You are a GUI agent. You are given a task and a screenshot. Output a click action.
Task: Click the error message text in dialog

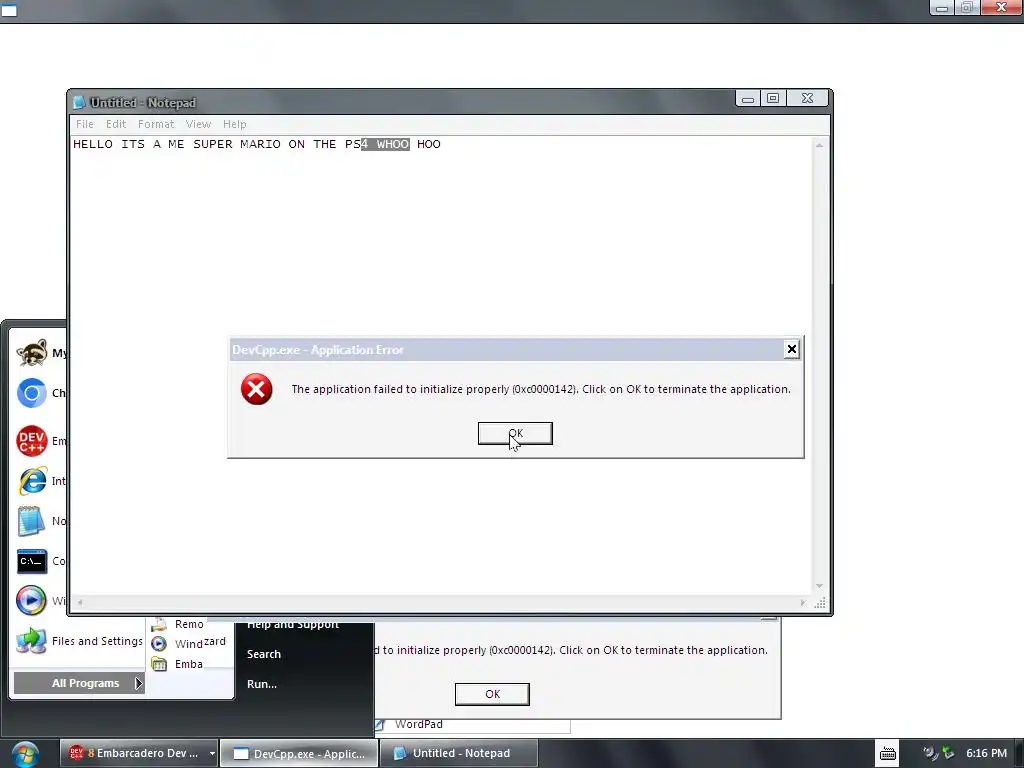tap(541, 389)
